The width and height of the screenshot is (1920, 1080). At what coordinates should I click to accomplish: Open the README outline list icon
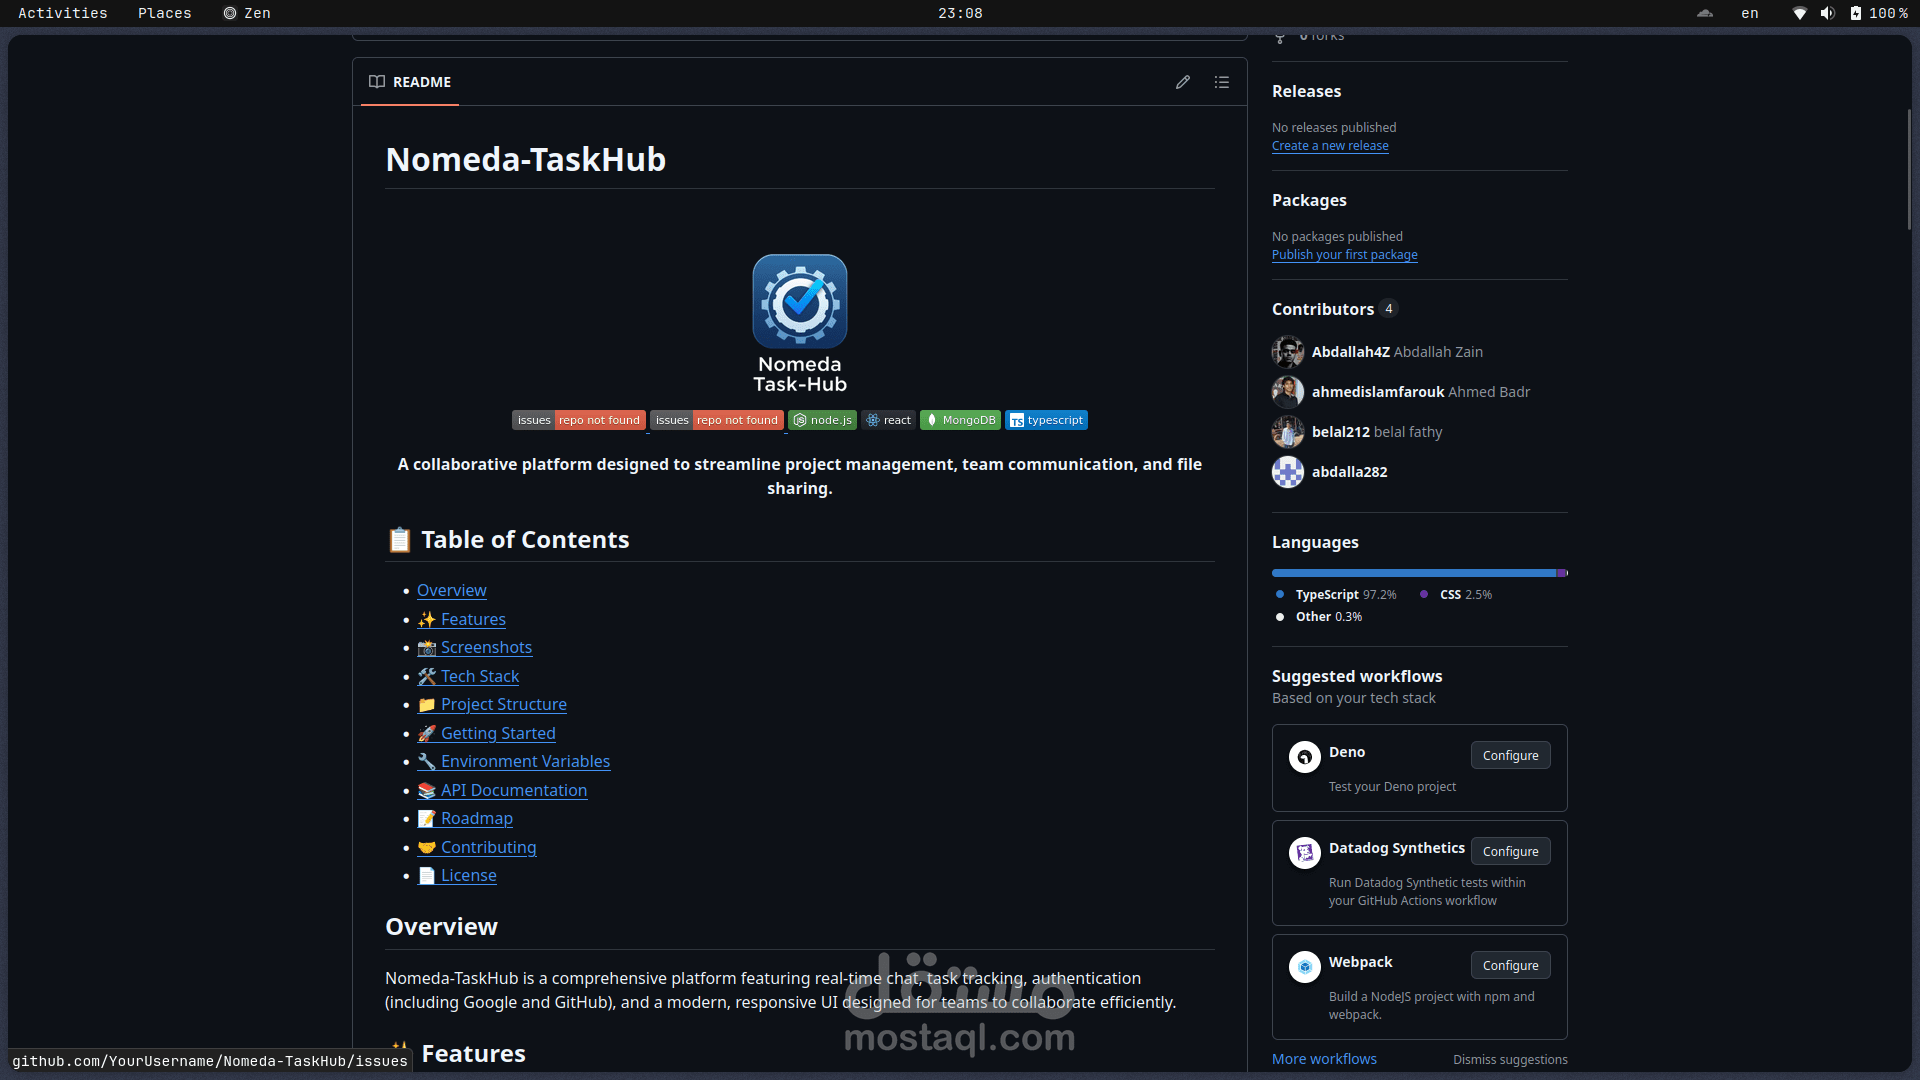click(1221, 82)
